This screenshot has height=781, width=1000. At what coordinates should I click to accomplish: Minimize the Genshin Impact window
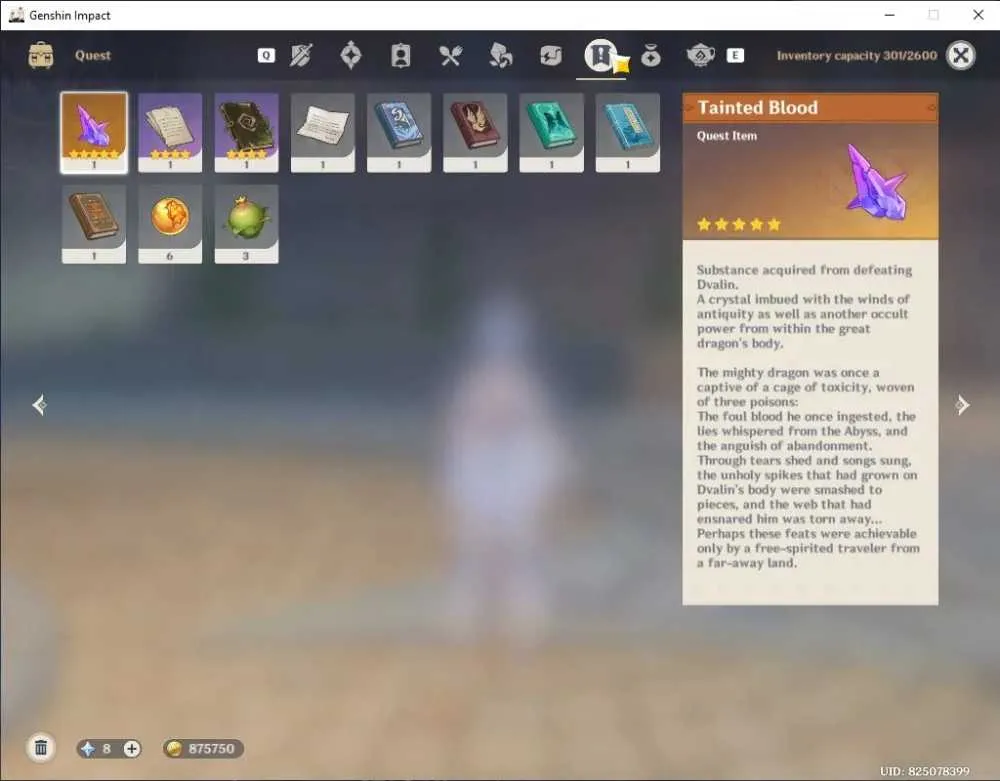click(890, 15)
